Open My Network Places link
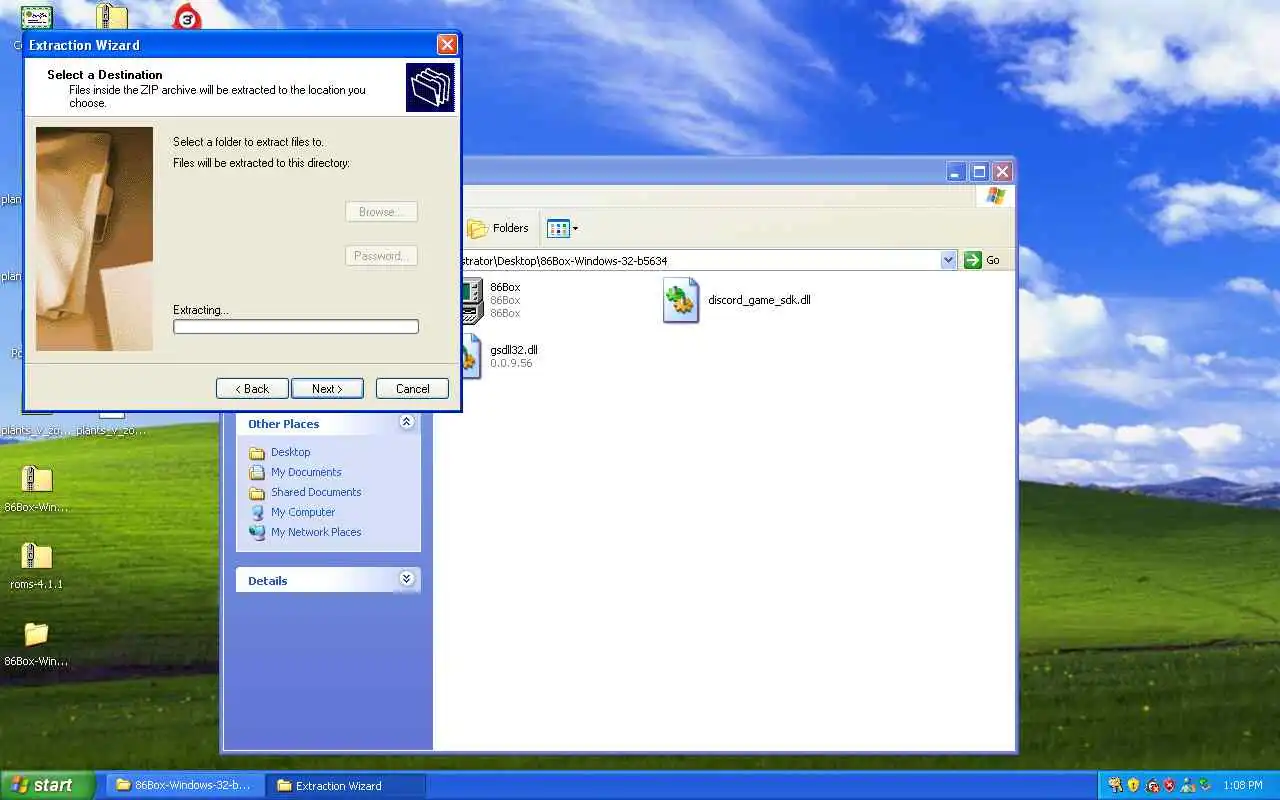 click(316, 532)
